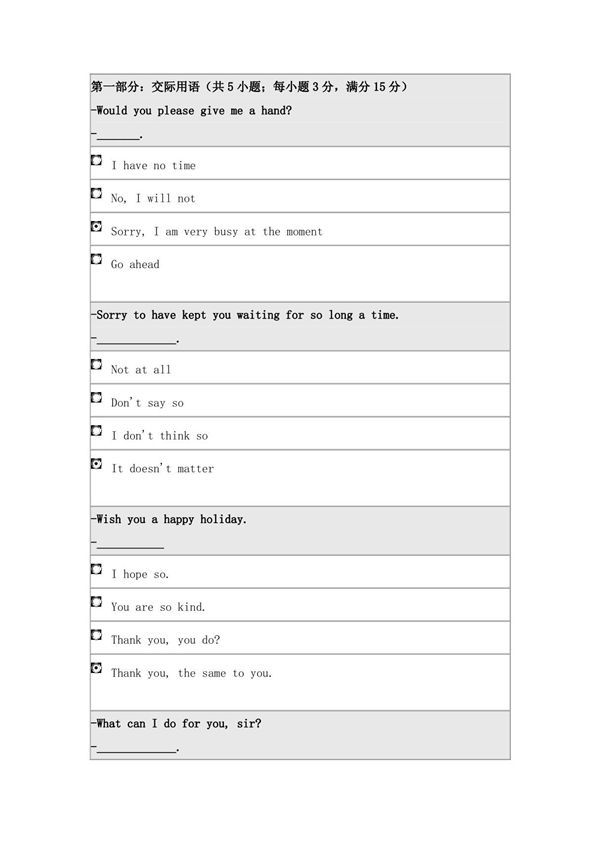
Task: Click the answer blank under 'What can I do for you'
Action: pos(136,748)
